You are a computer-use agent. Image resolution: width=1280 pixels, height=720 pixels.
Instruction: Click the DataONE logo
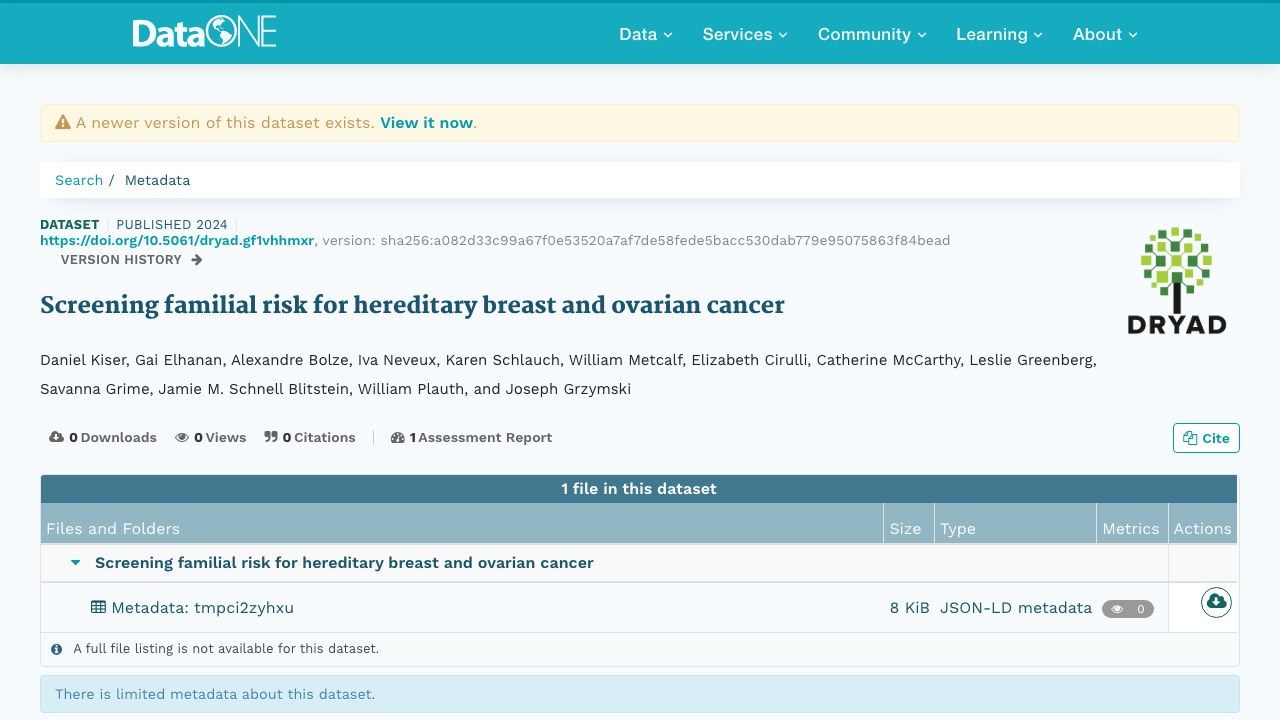pos(204,33)
